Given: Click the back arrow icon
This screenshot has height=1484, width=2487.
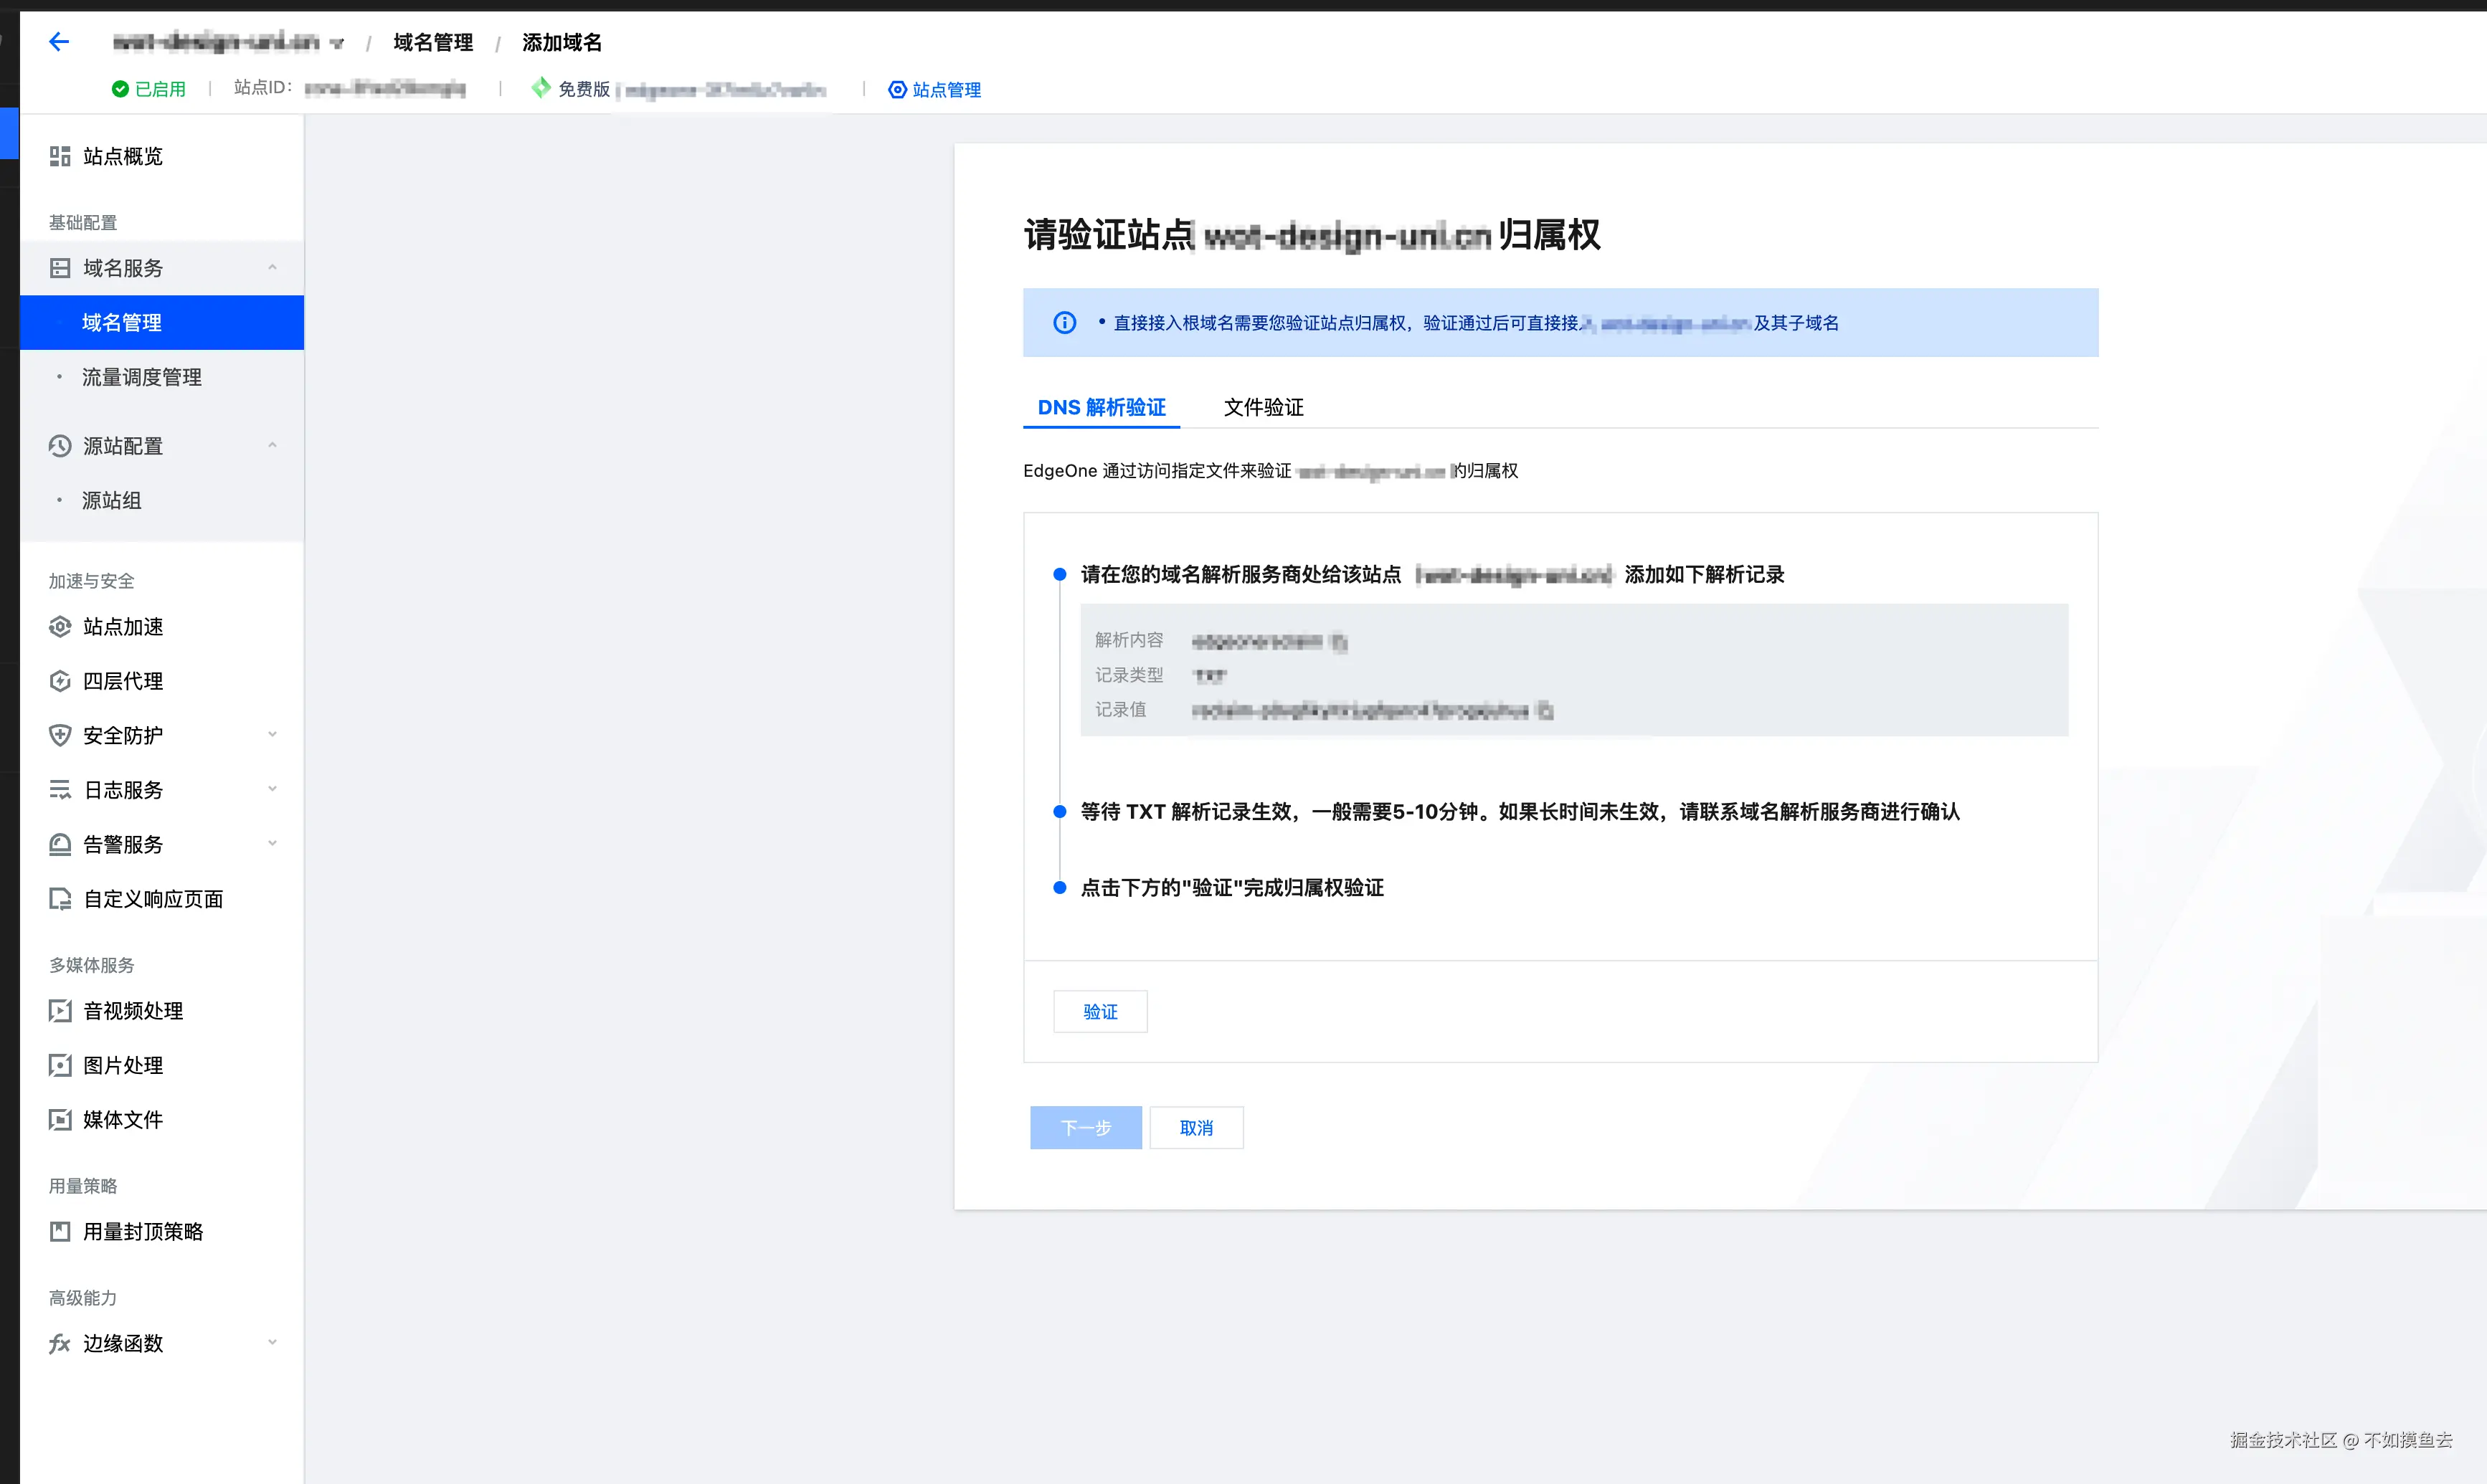Looking at the screenshot, I should pyautogui.click(x=59, y=42).
